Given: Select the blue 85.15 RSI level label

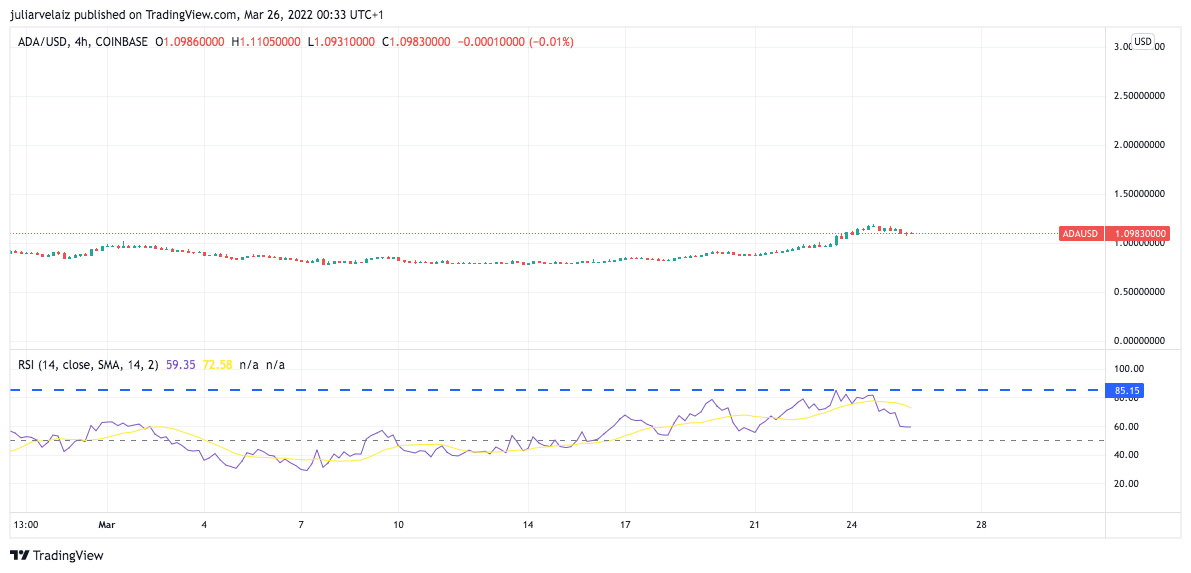Looking at the screenshot, I should 1128,390.
